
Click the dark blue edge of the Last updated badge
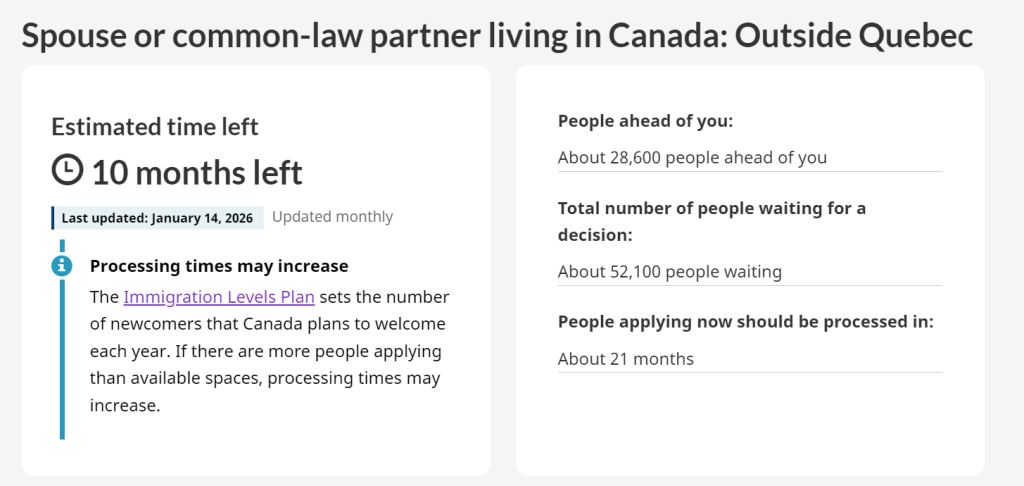pyautogui.click(x=53, y=217)
